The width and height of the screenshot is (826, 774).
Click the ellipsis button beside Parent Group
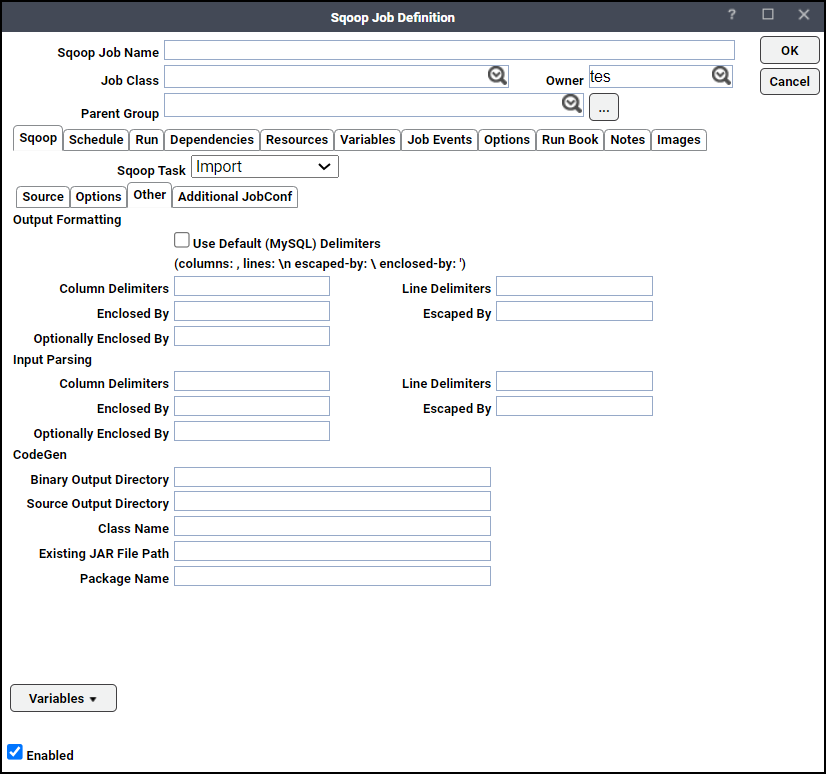click(x=604, y=107)
